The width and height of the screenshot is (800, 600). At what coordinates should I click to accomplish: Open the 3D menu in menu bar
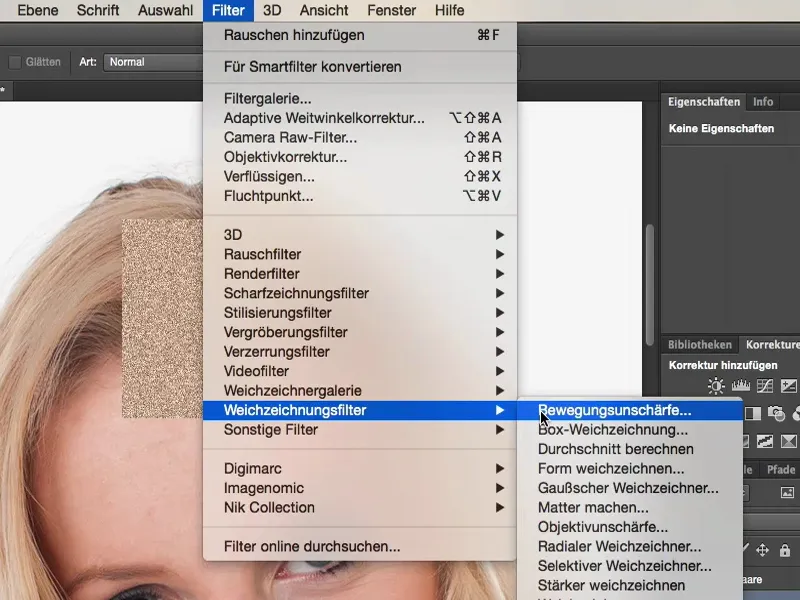(272, 10)
